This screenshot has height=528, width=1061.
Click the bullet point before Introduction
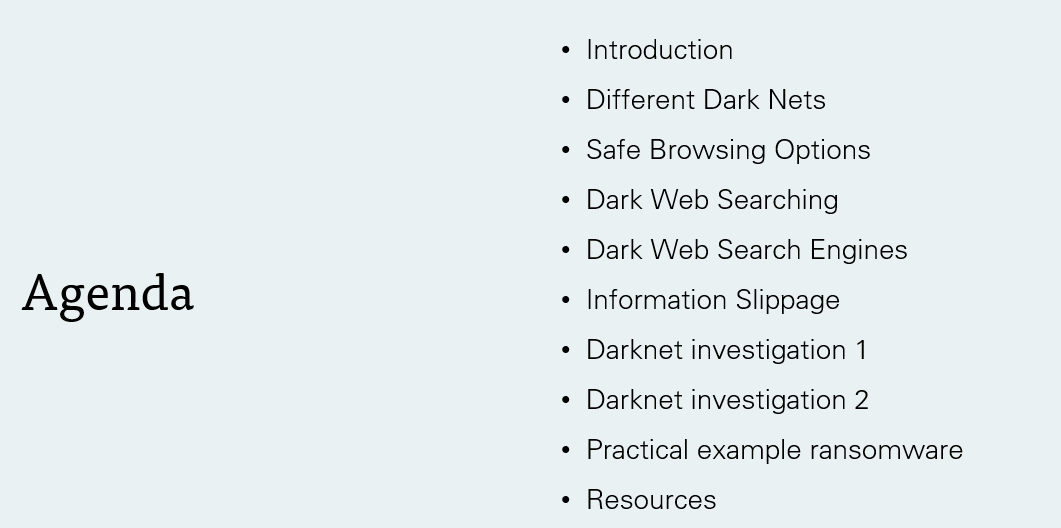(x=566, y=50)
